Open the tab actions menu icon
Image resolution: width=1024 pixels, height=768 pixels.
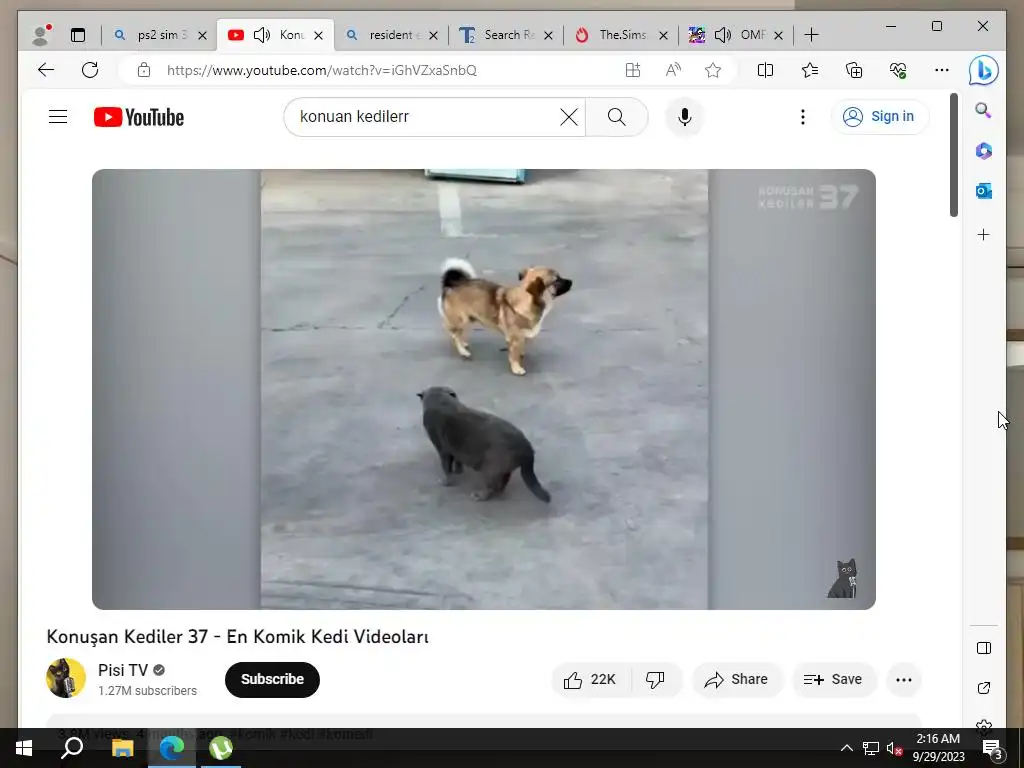[78, 35]
